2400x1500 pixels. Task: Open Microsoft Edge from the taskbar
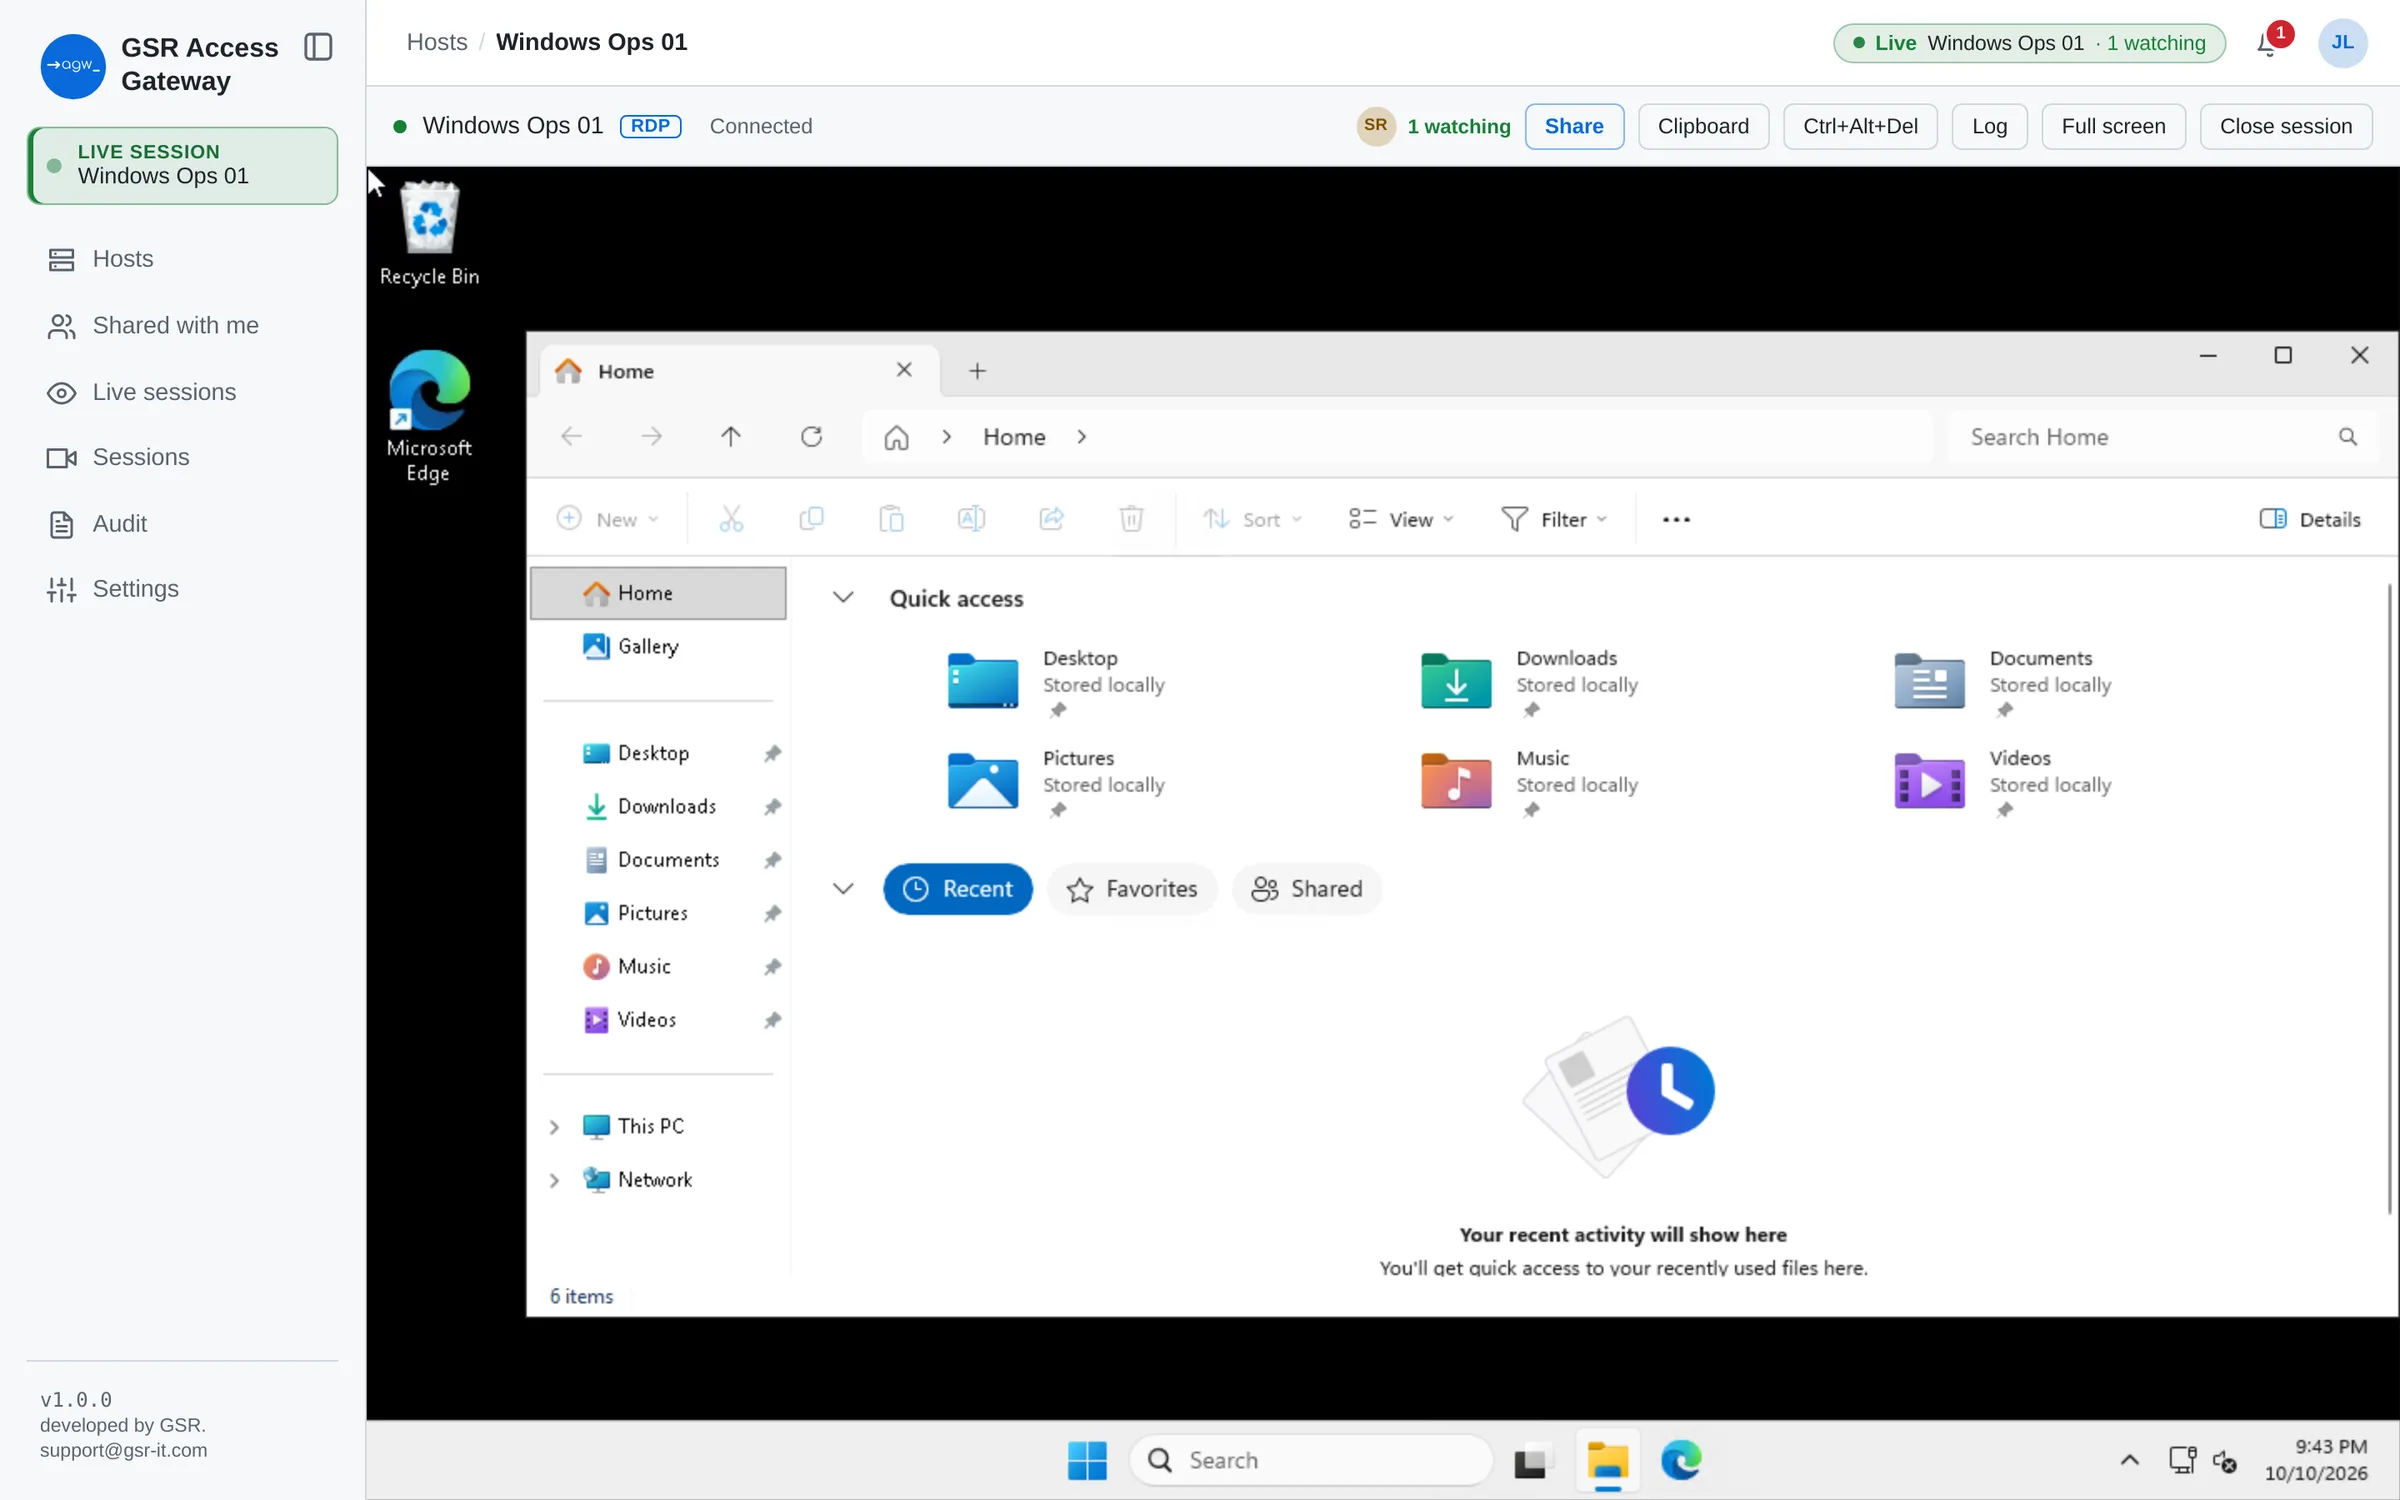(x=1681, y=1460)
